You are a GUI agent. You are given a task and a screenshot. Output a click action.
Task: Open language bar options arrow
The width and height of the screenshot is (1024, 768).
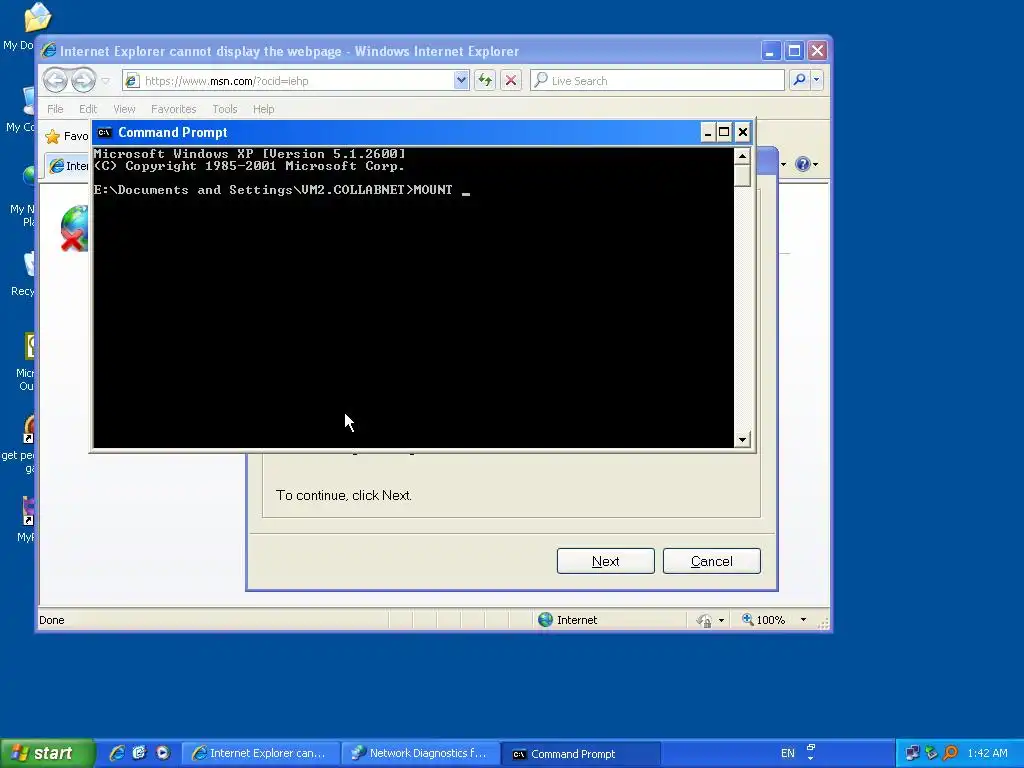[x=810, y=758]
